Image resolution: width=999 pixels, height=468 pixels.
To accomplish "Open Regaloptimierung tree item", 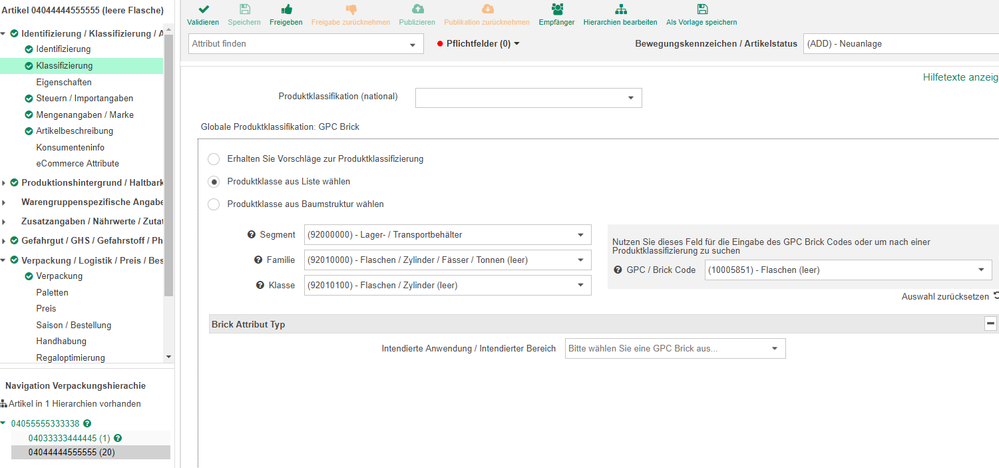I will coord(71,358).
